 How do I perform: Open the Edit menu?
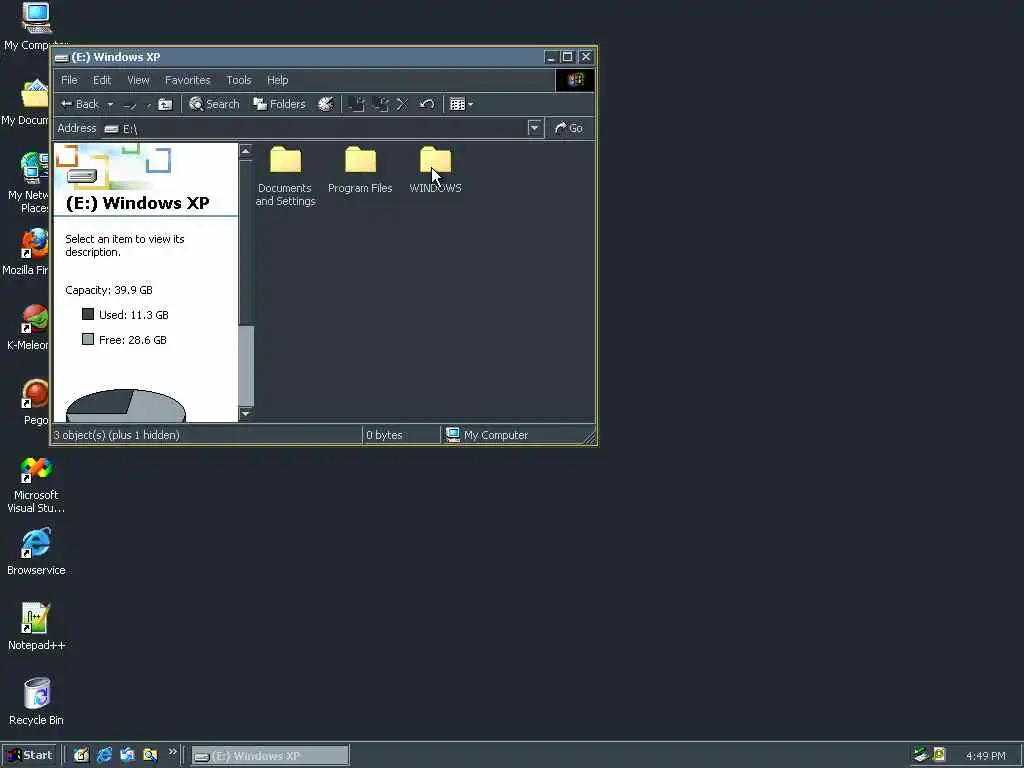click(x=102, y=80)
